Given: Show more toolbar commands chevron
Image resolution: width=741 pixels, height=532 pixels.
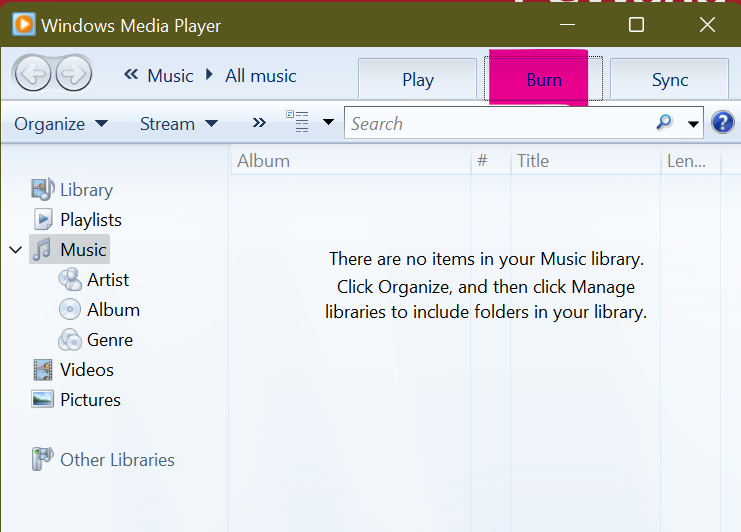Looking at the screenshot, I should (259, 123).
